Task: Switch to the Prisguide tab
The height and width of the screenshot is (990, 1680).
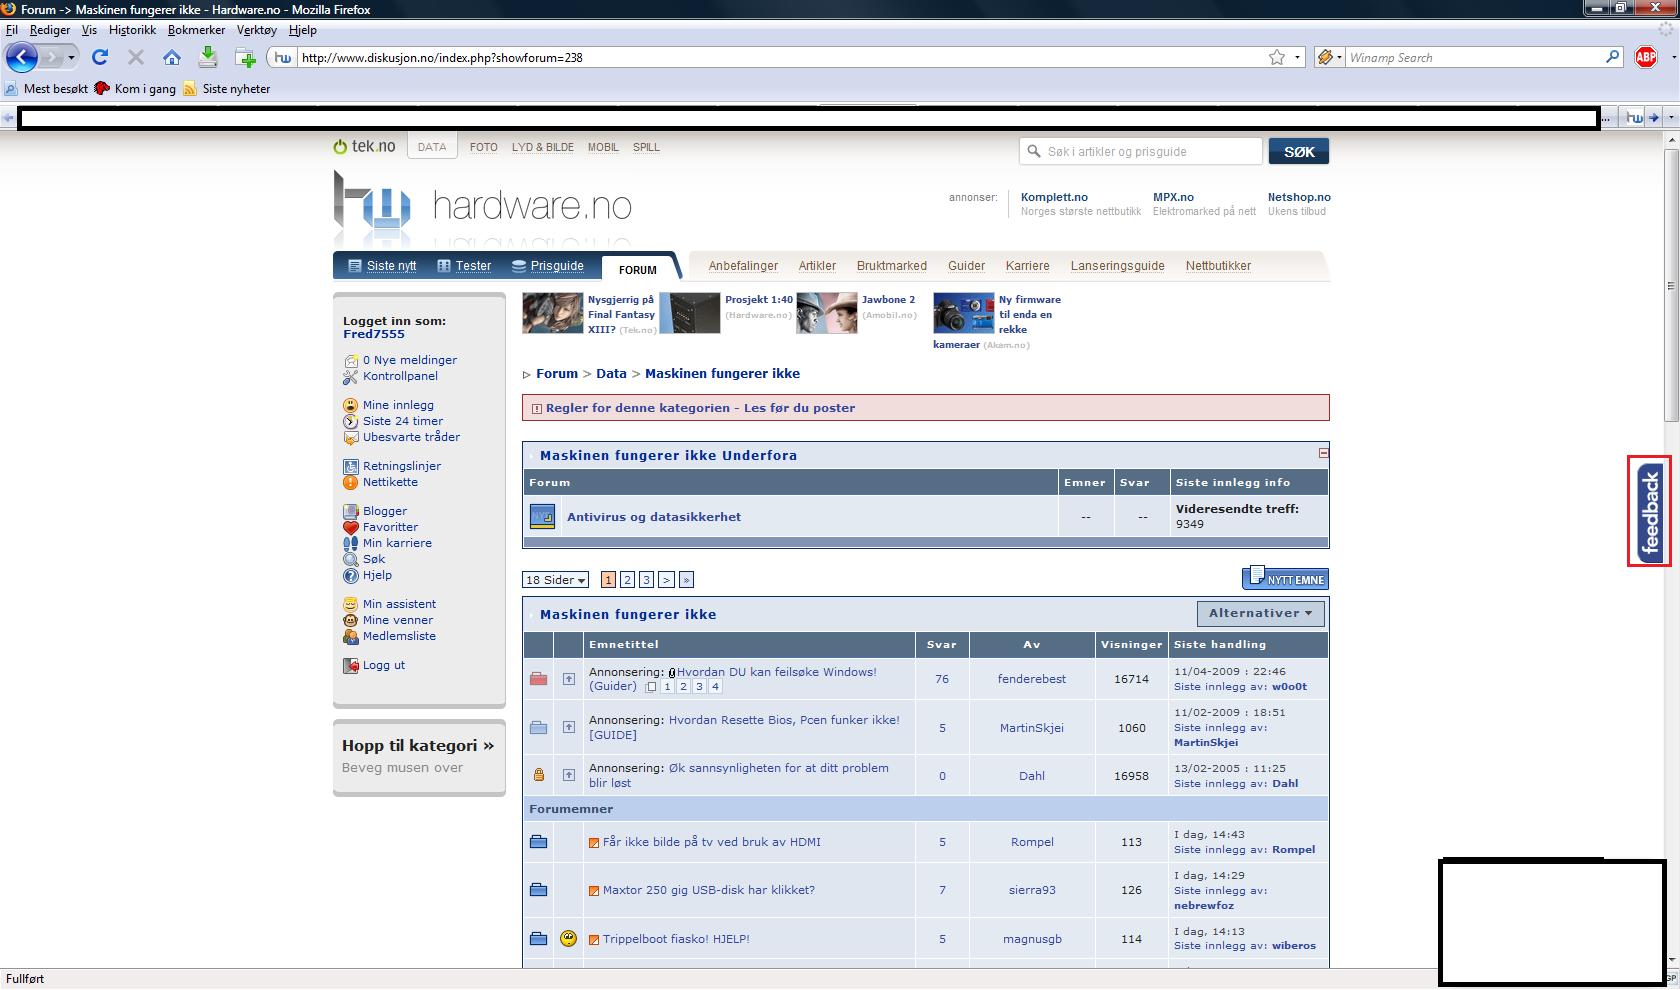Action: coord(548,266)
